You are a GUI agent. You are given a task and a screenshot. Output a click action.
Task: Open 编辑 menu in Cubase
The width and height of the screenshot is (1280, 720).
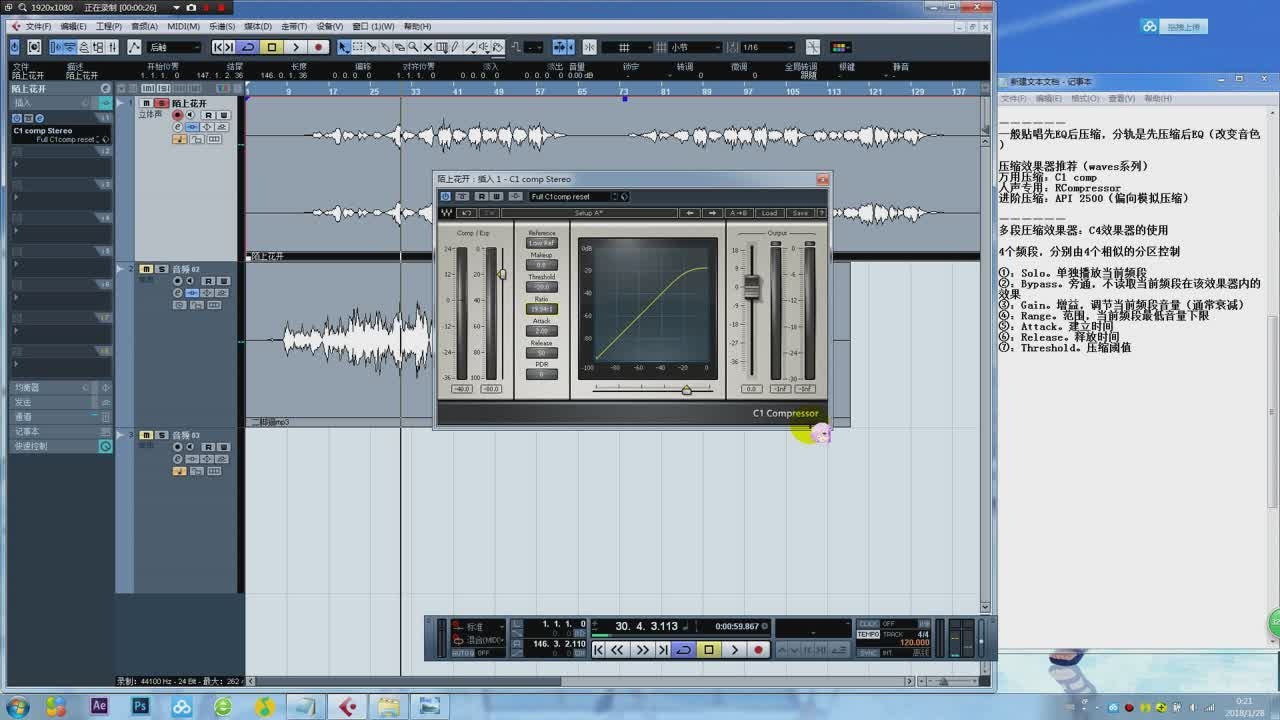(73, 26)
